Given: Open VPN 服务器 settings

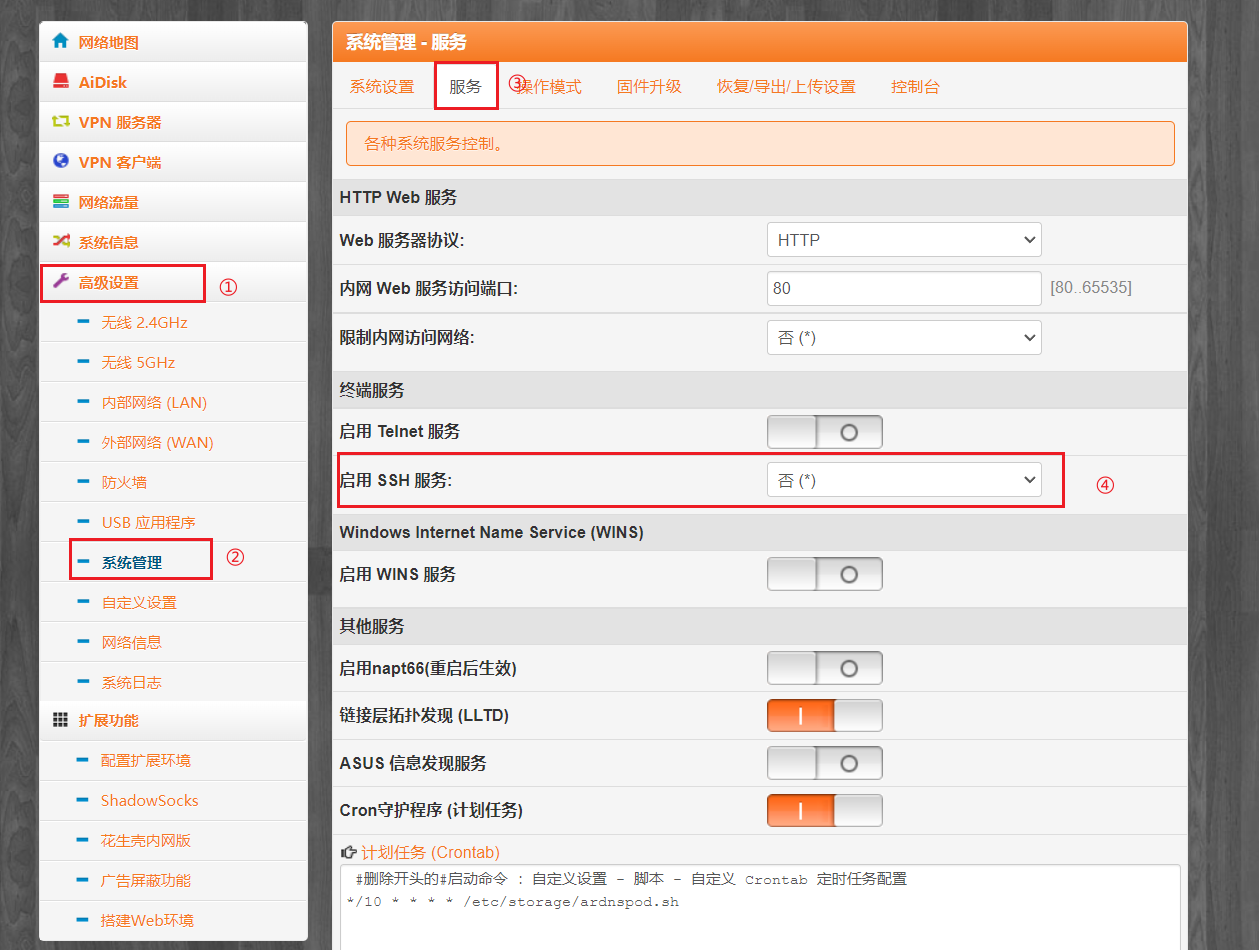Looking at the screenshot, I should point(95,121).
